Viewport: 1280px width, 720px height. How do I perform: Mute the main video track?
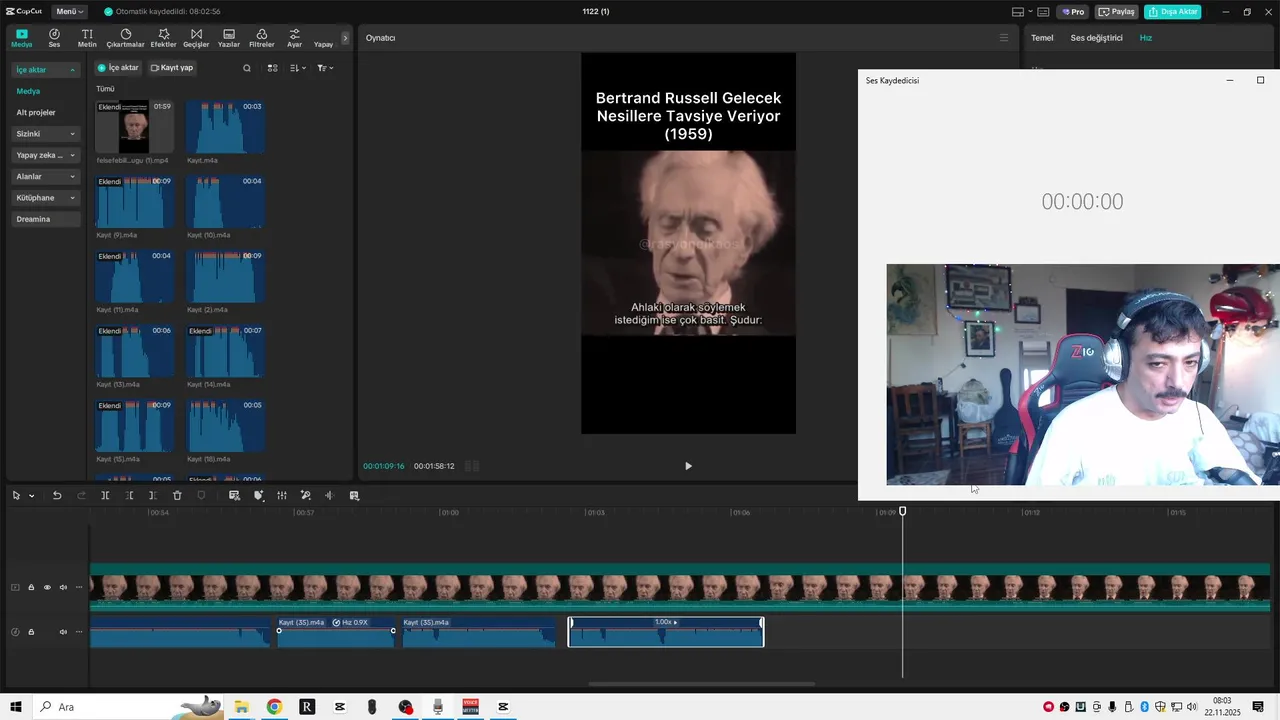point(63,587)
